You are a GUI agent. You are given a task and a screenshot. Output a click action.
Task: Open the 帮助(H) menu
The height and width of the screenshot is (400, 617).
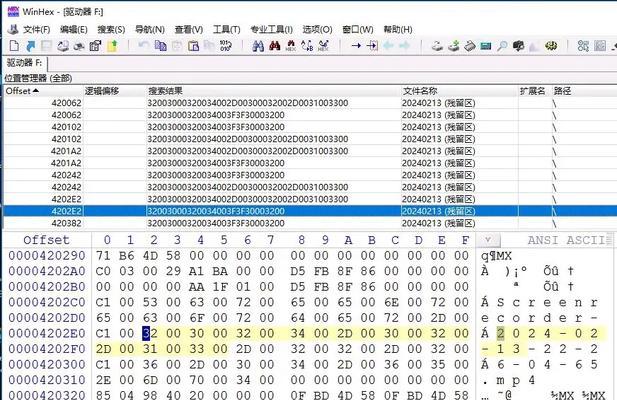coord(398,29)
